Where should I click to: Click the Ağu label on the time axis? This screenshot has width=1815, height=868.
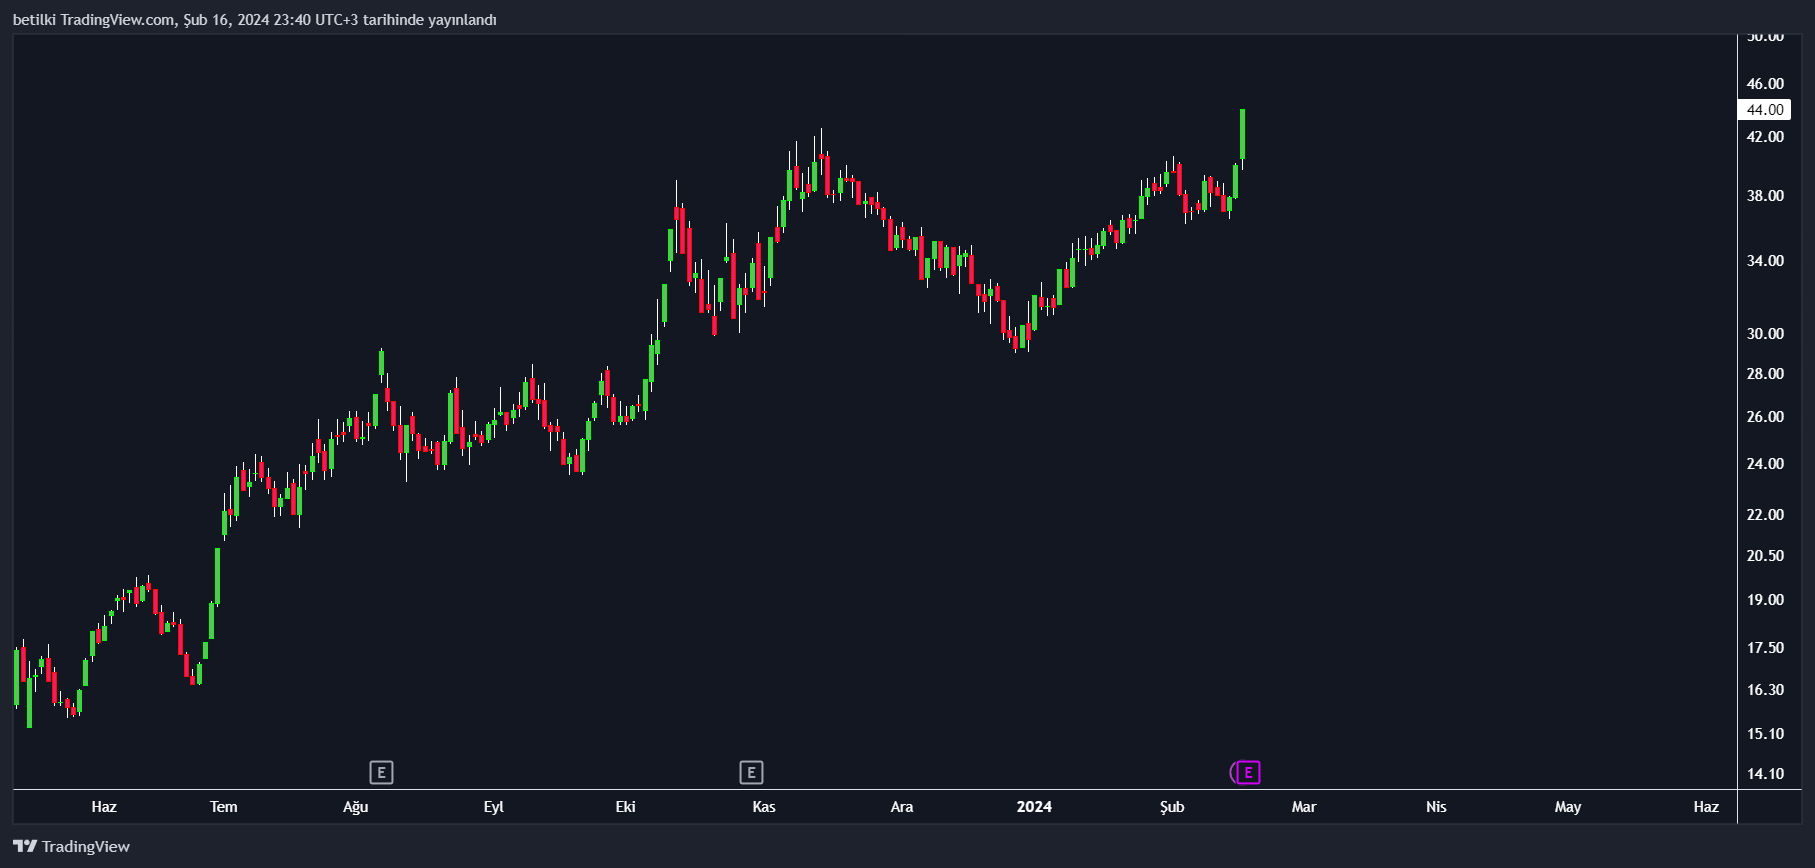click(356, 807)
